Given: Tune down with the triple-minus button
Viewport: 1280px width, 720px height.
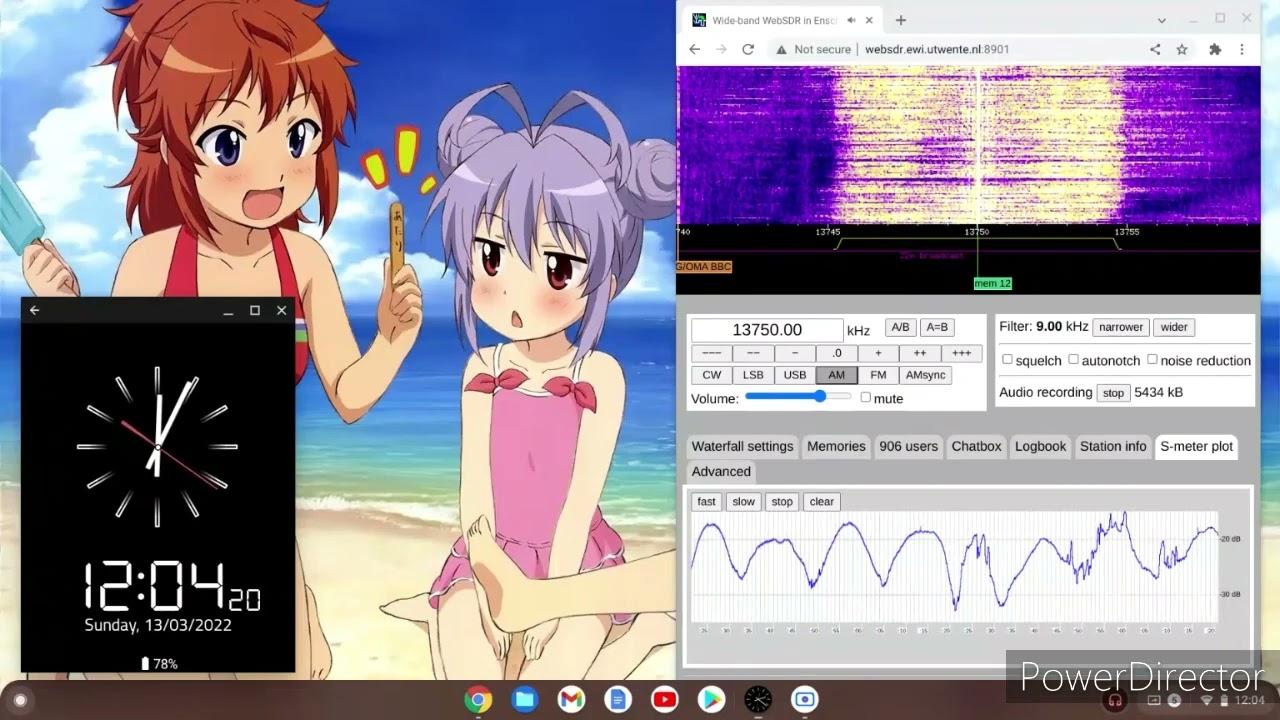Looking at the screenshot, I should click(x=712, y=353).
